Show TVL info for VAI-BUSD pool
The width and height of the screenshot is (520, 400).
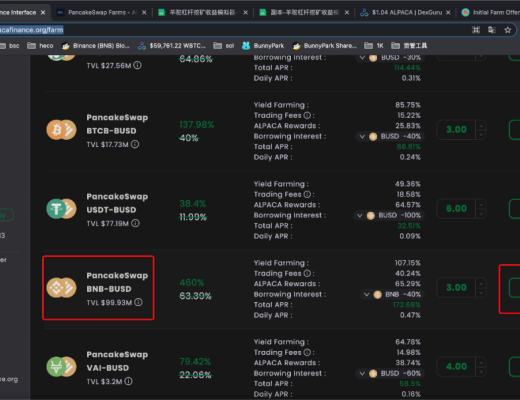[x=128, y=381]
